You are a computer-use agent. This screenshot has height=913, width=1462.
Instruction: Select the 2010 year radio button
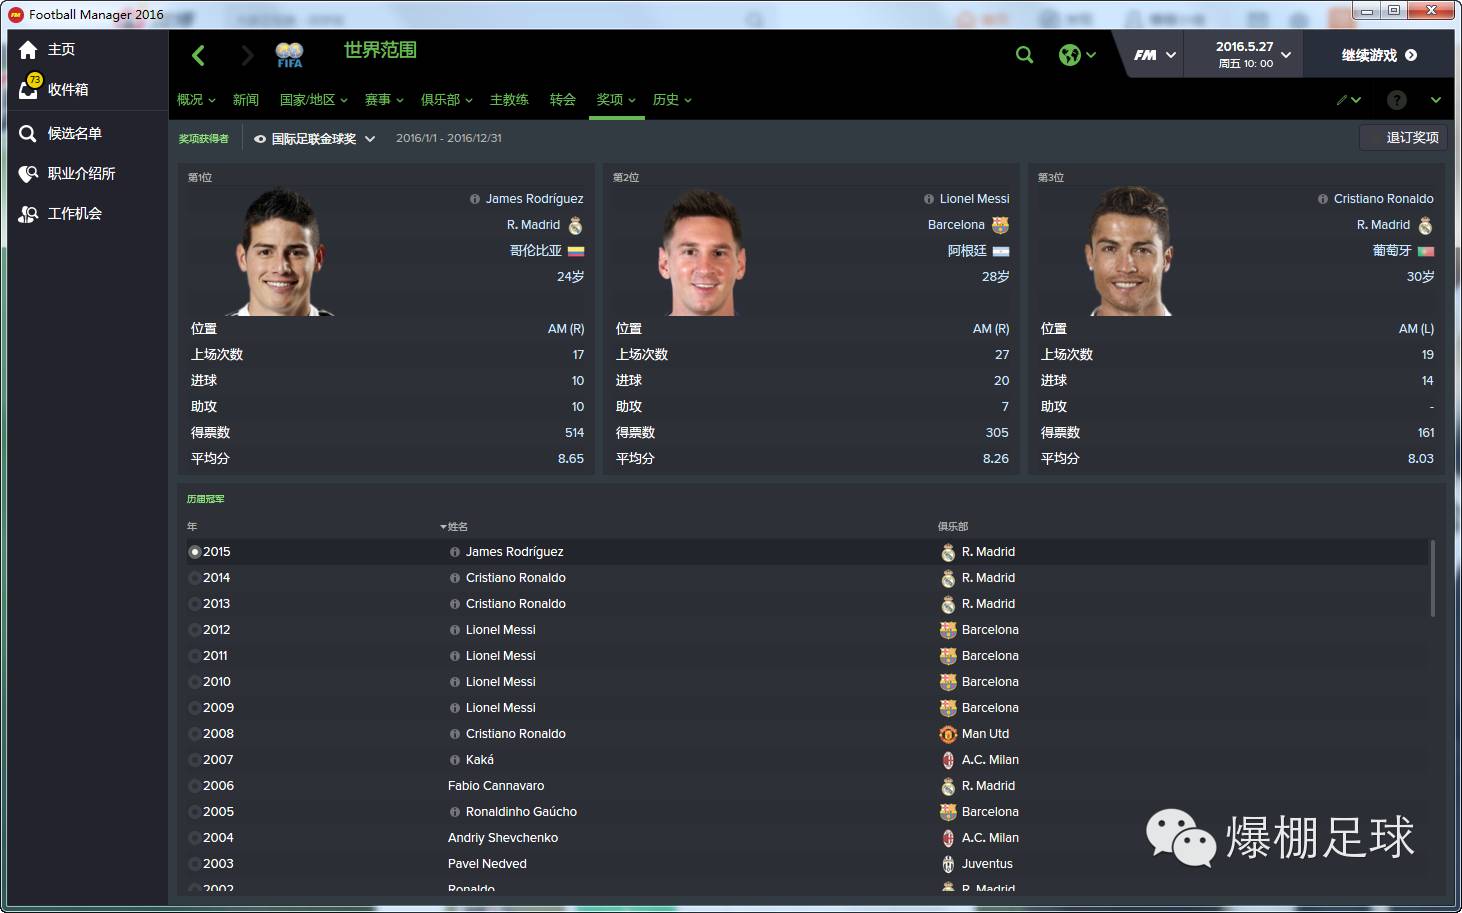(195, 682)
